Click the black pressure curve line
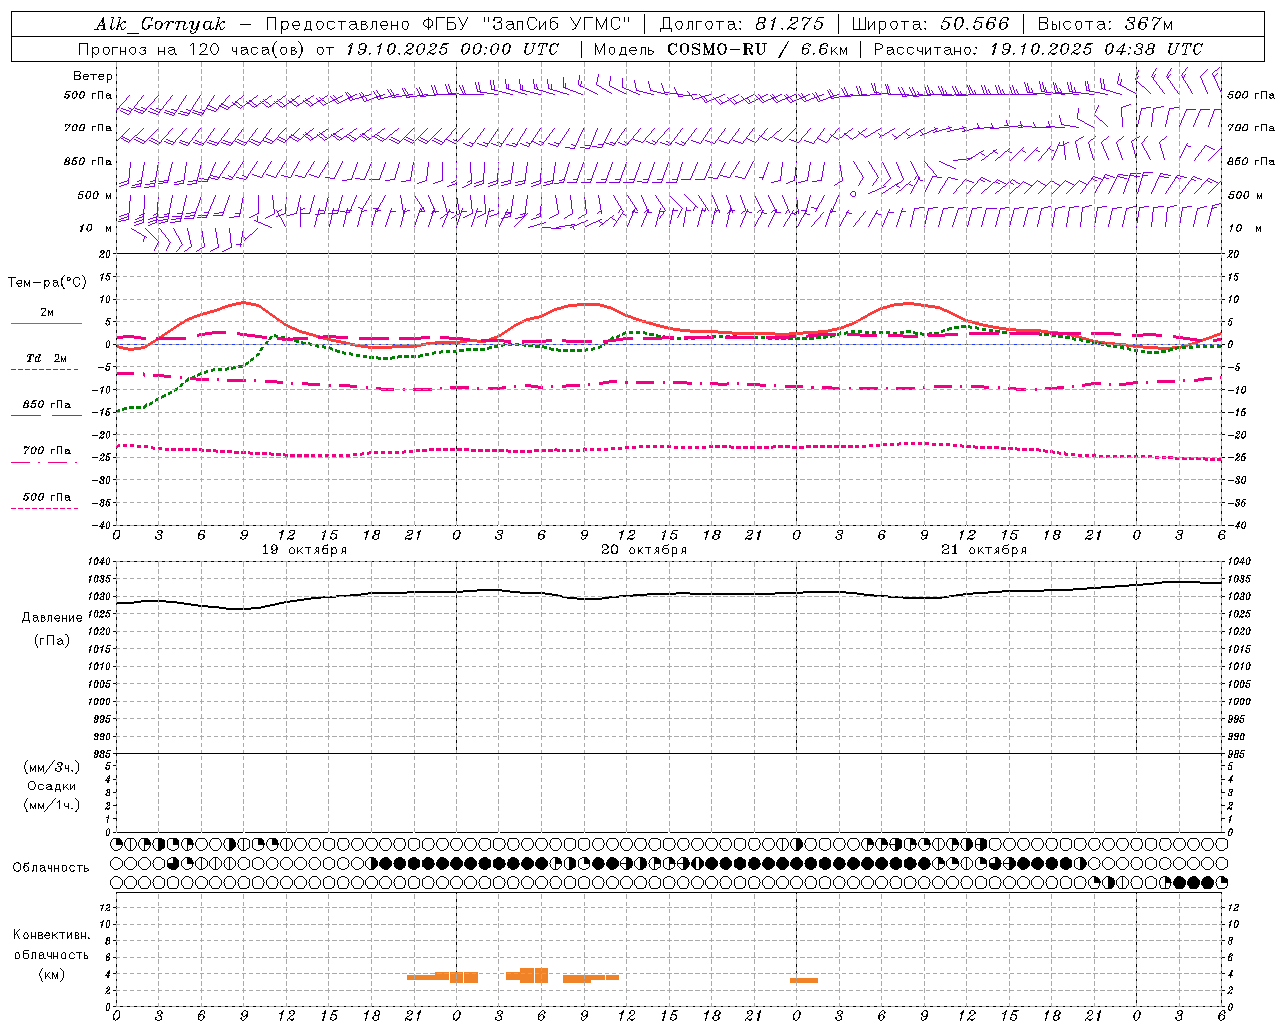The image size is (1280, 1024). (670, 594)
